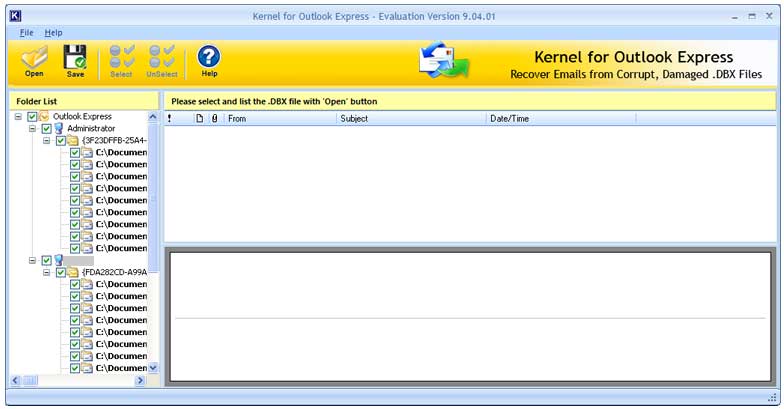Click the folder icon beside {FDA282CD-A99A
784x409 pixels.
[x=73, y=272]
